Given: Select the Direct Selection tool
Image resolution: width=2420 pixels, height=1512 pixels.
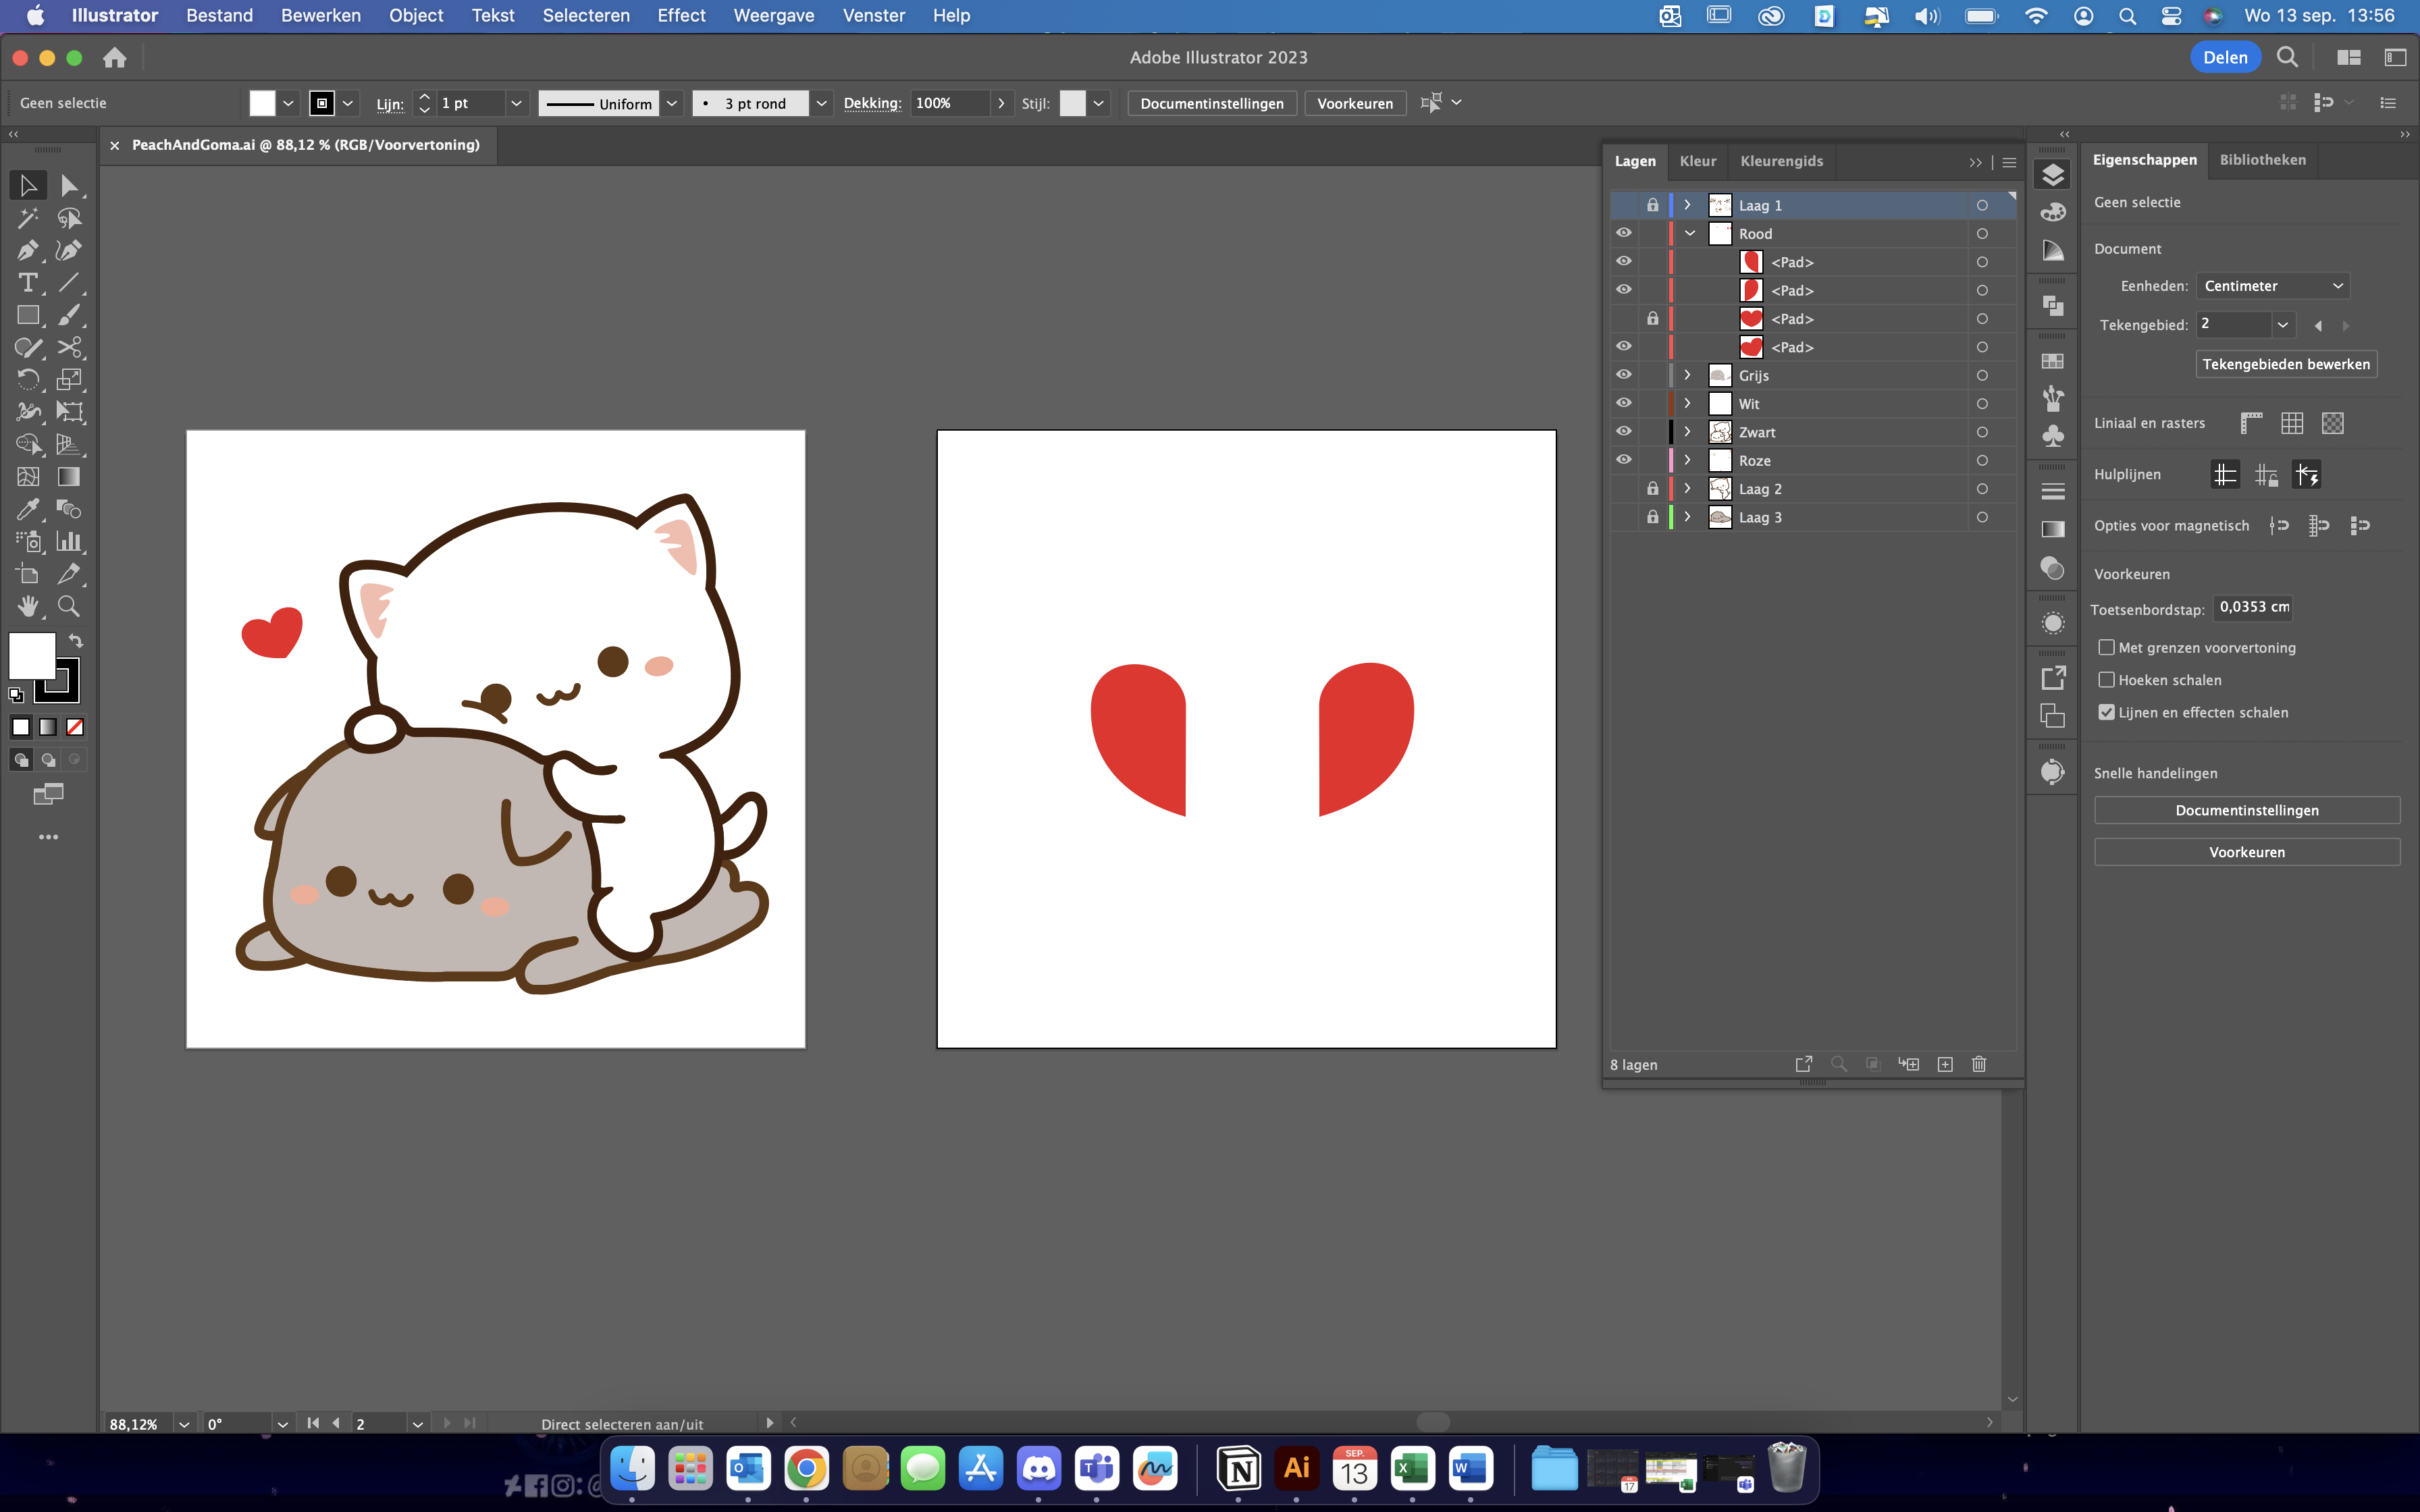Looking at the screenshot, I should coord(68,186).
